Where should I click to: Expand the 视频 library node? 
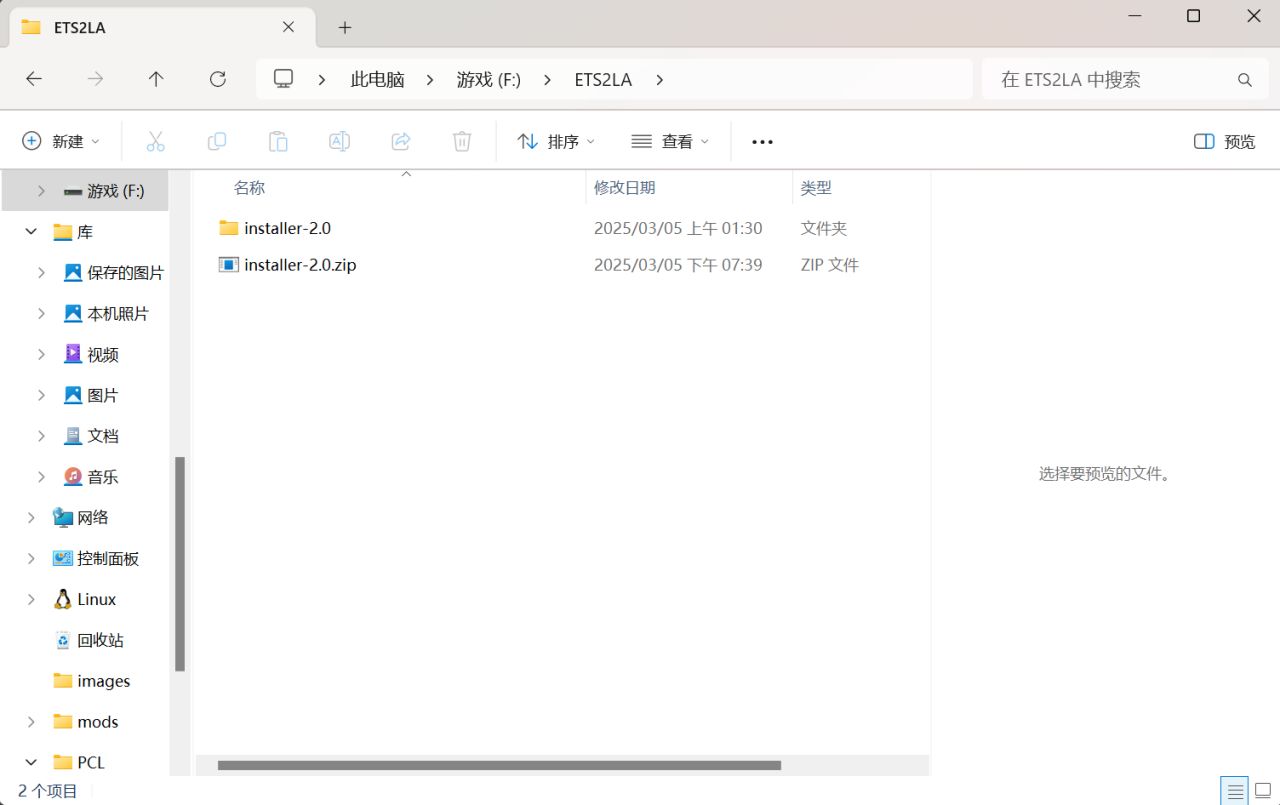pos(41,354)
